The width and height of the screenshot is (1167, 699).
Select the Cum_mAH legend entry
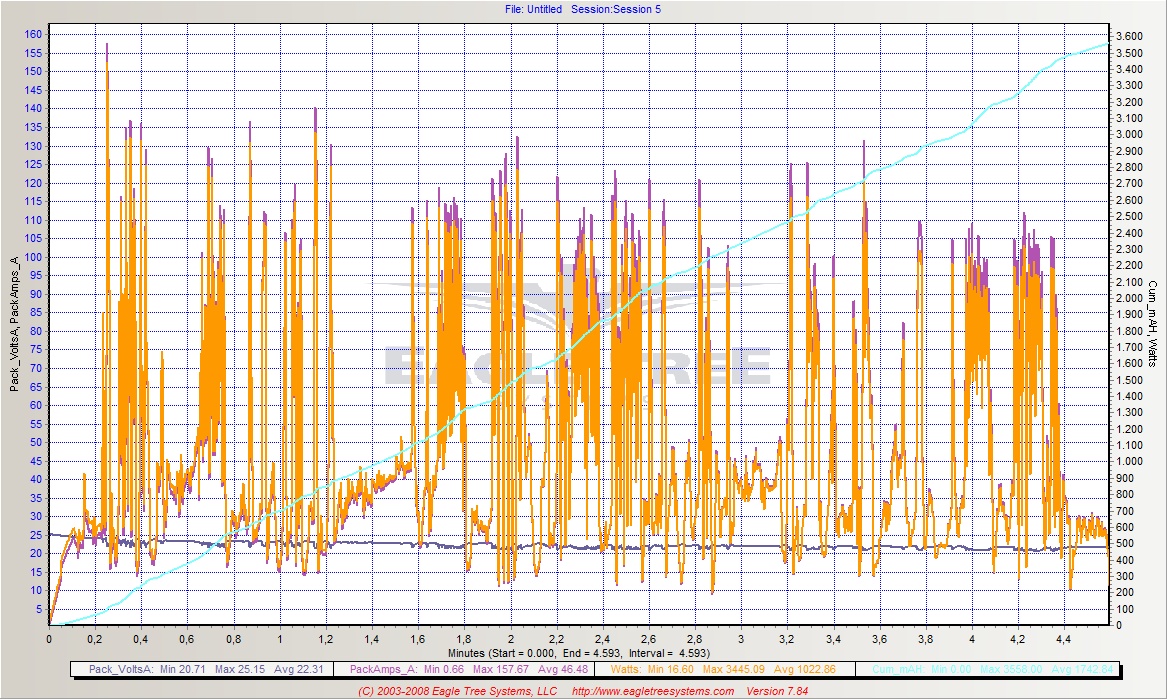coord(992,669)
